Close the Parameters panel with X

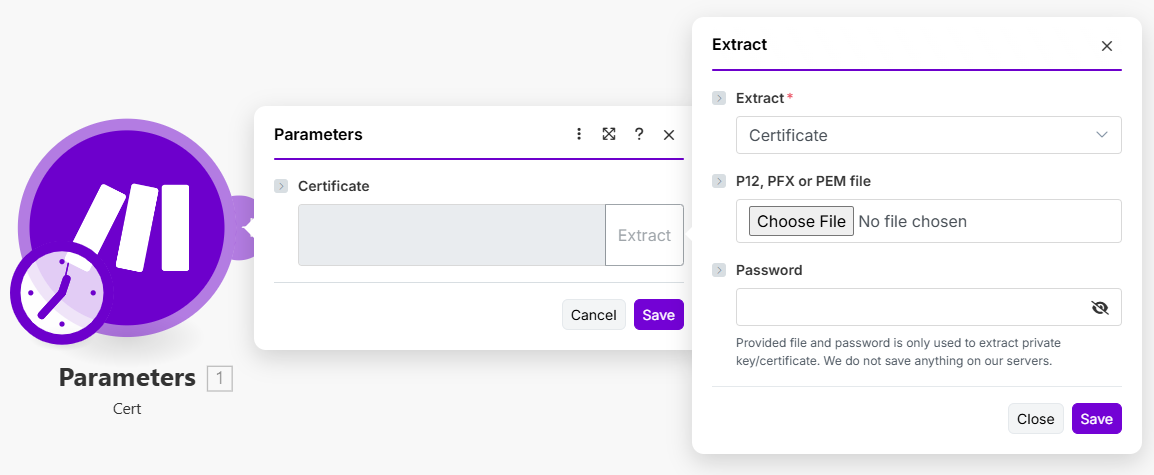(669, 134)
